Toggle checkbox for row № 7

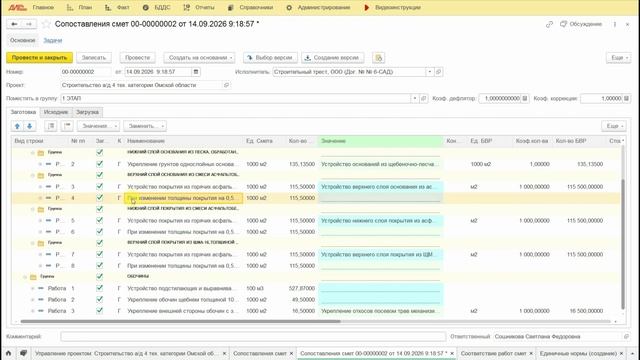pos(100,254)
